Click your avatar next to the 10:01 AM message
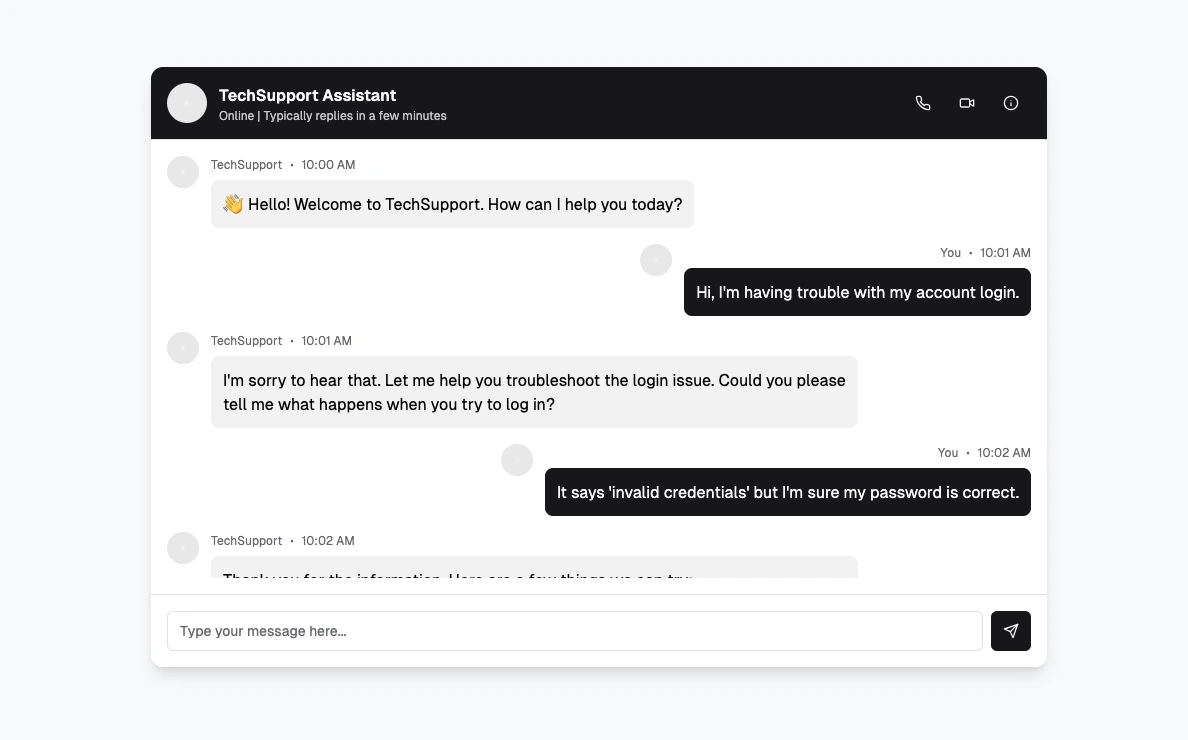The width and height of the screenshot is (1188, 740). click(656, 260)
